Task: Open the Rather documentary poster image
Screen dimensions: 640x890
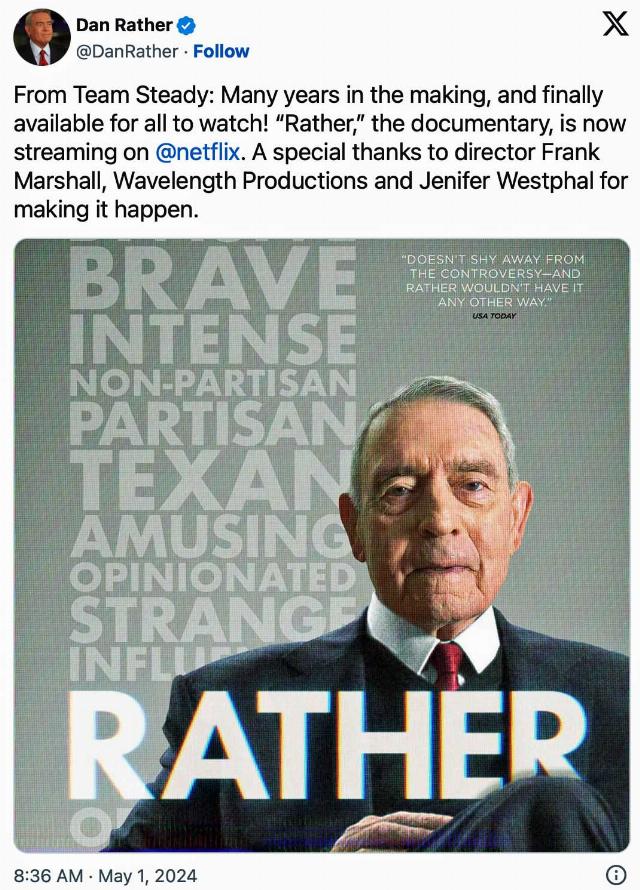Action: (321, 545)
